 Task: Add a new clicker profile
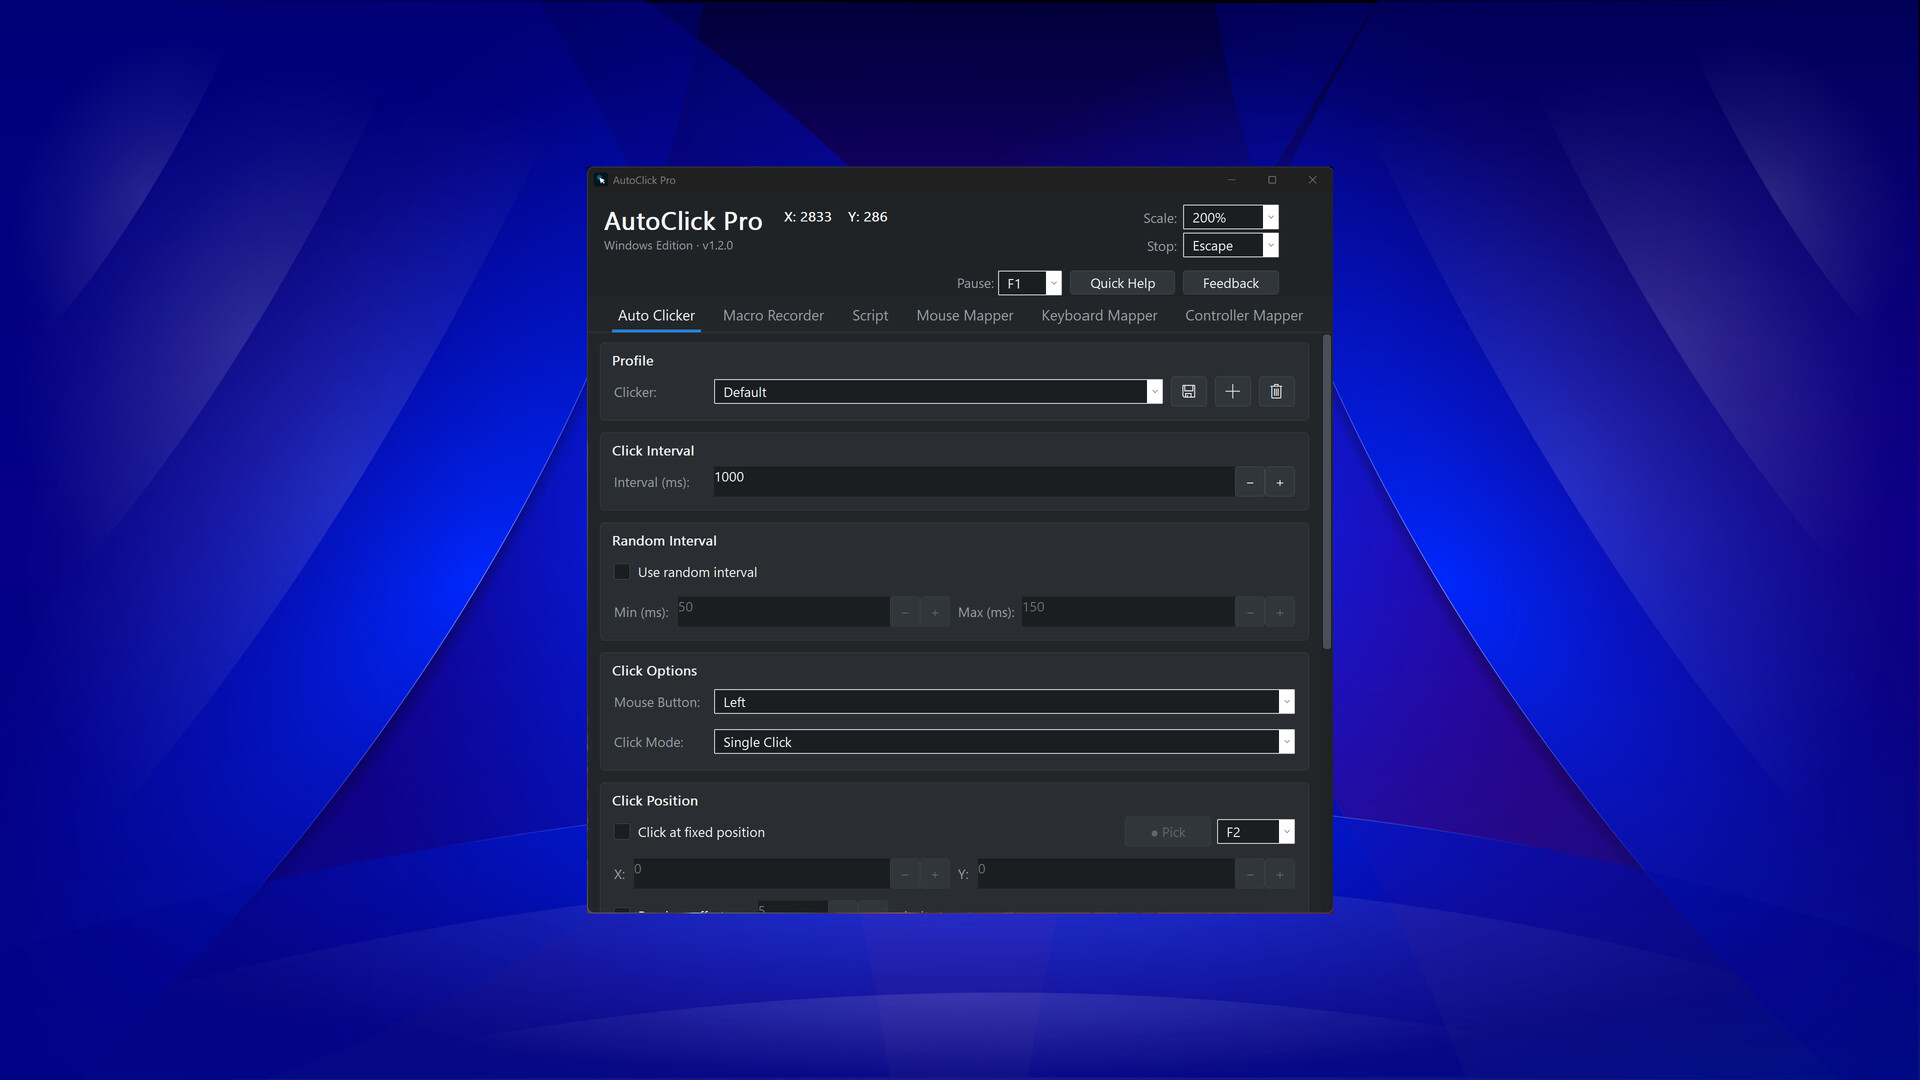1232,392
